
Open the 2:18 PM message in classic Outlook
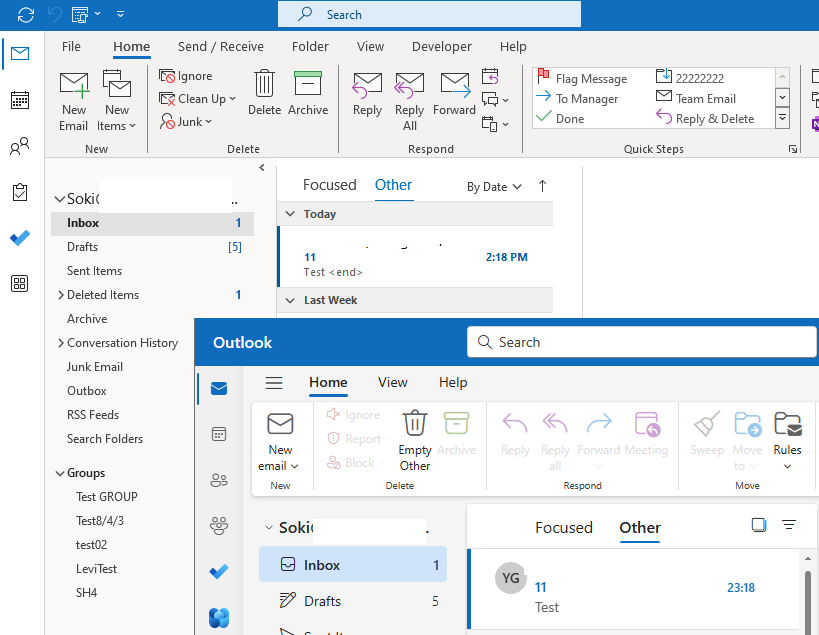tap(415, 257)
